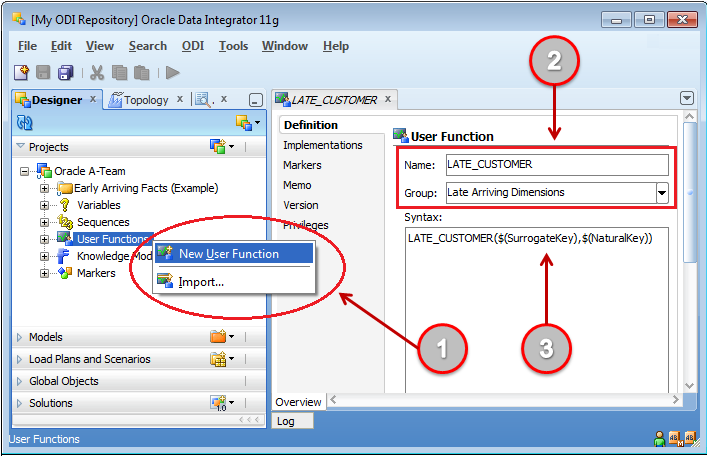Image resolution: width=708 pixels, height=457 pixels.
Task: Expand the Load Plans and Scenarios section
Action: tap(19, 359)
